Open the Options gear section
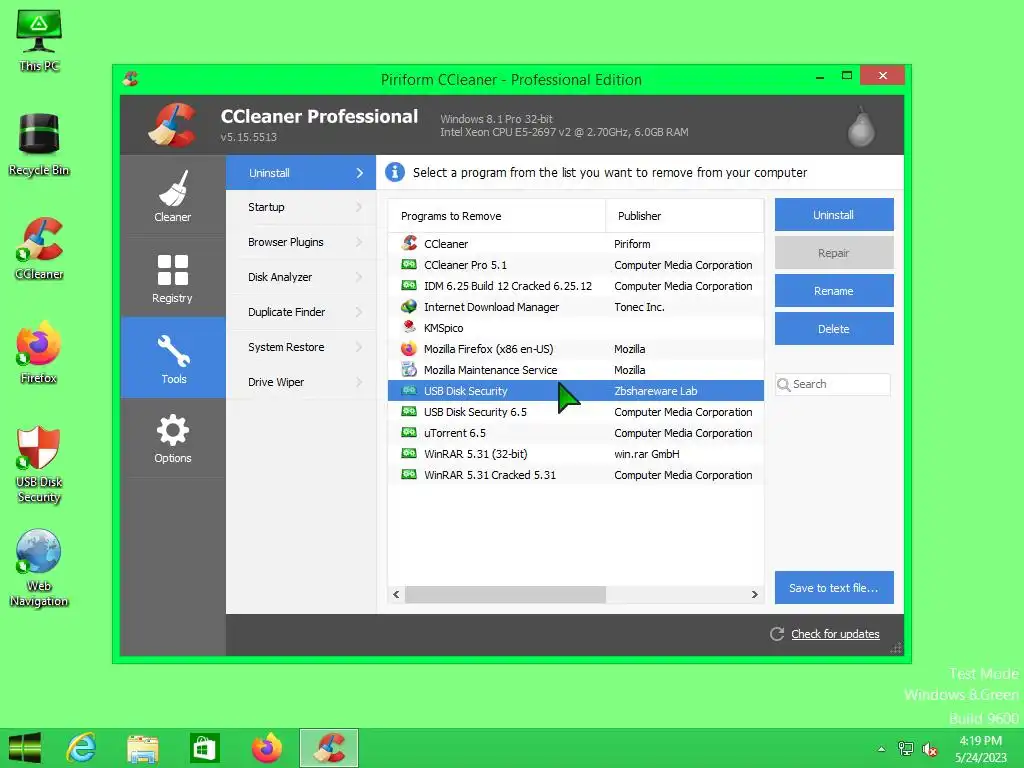The height and width of the screenshot is (768, 1024). [173, 438]
